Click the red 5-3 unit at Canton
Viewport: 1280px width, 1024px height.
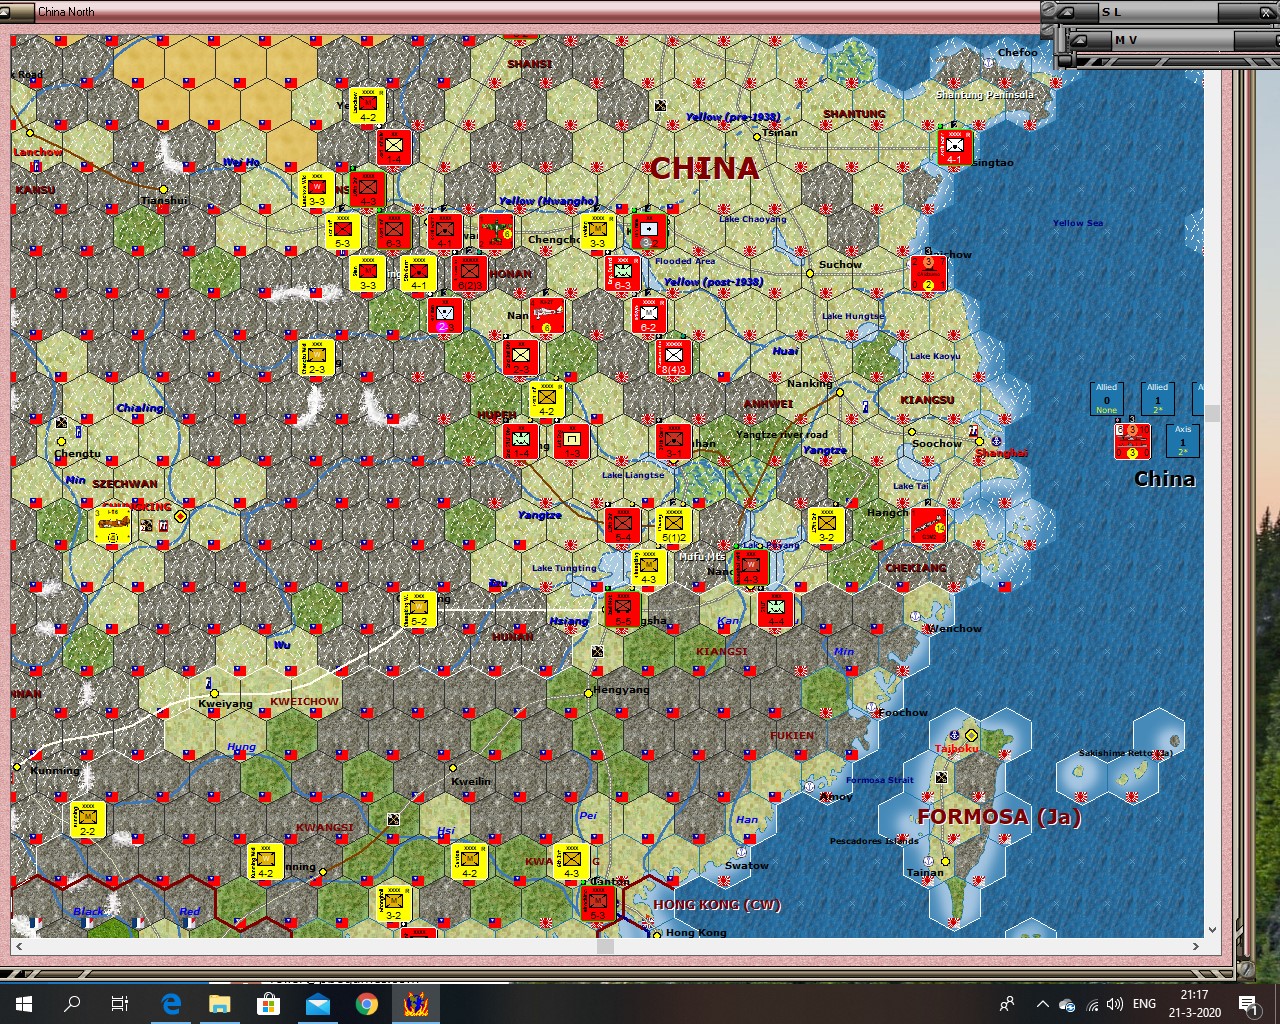[x=598, y=903]
